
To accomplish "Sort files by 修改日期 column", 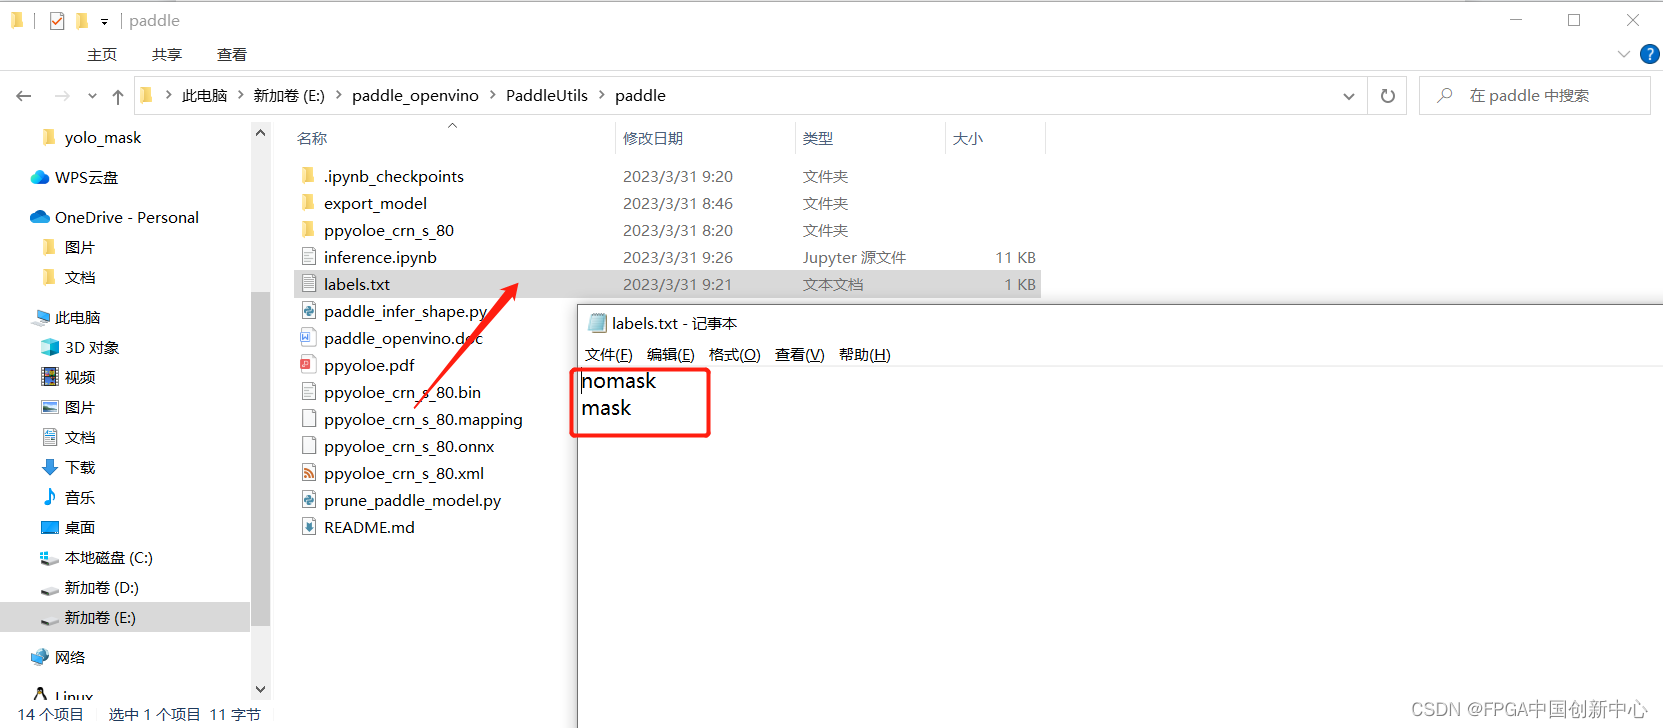I will pyautogui.click(x=653, y=138).
